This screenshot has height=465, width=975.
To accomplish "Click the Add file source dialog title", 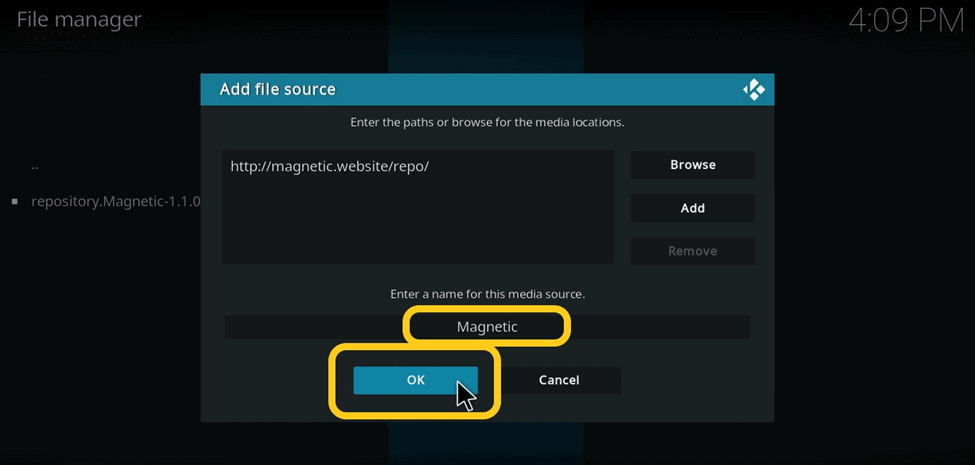I will [x=277, y=90].
